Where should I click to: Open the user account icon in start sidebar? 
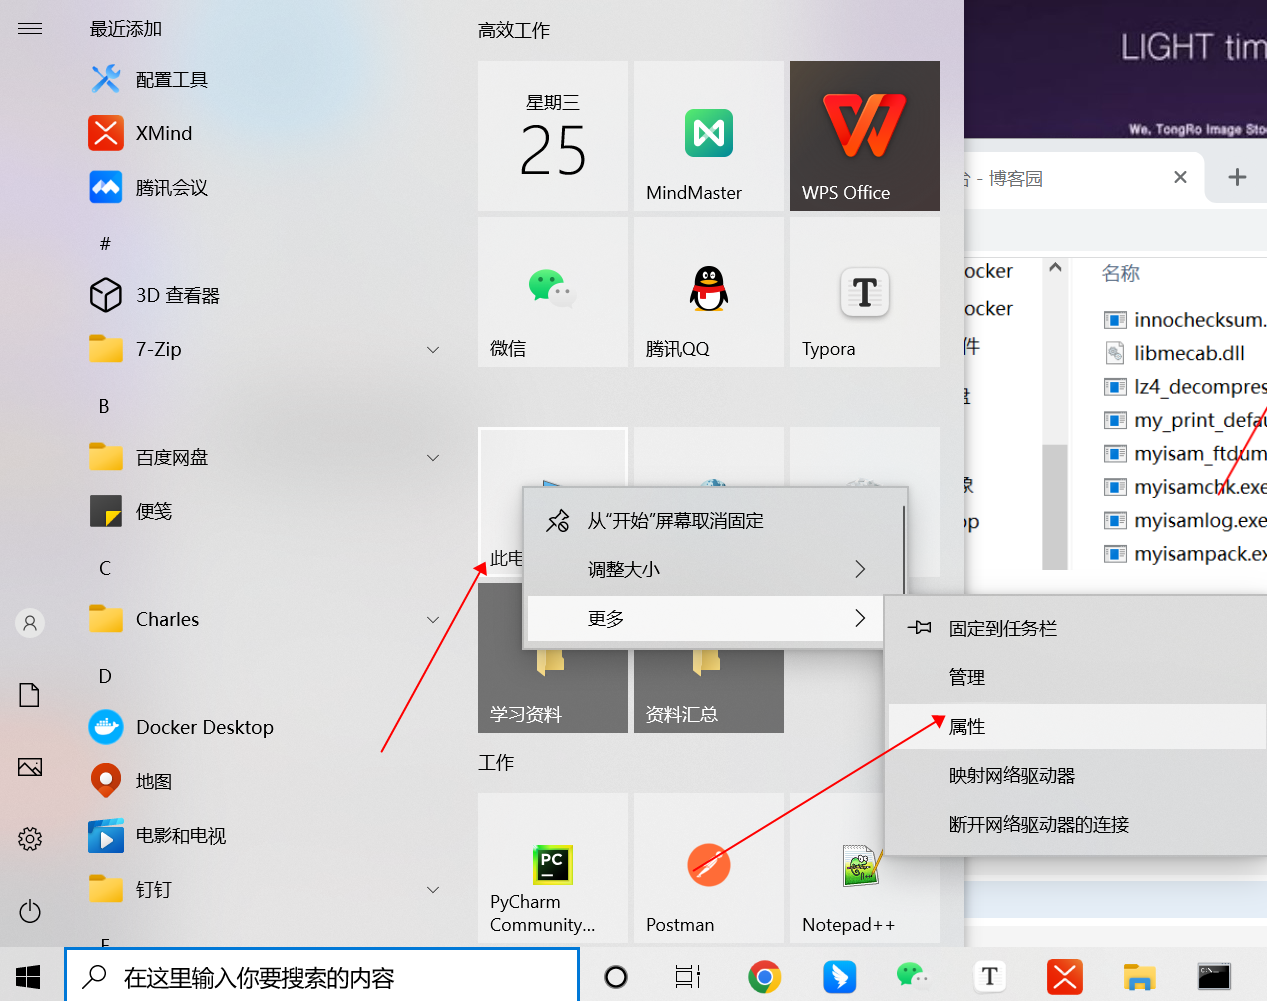[x=30, y=623]
